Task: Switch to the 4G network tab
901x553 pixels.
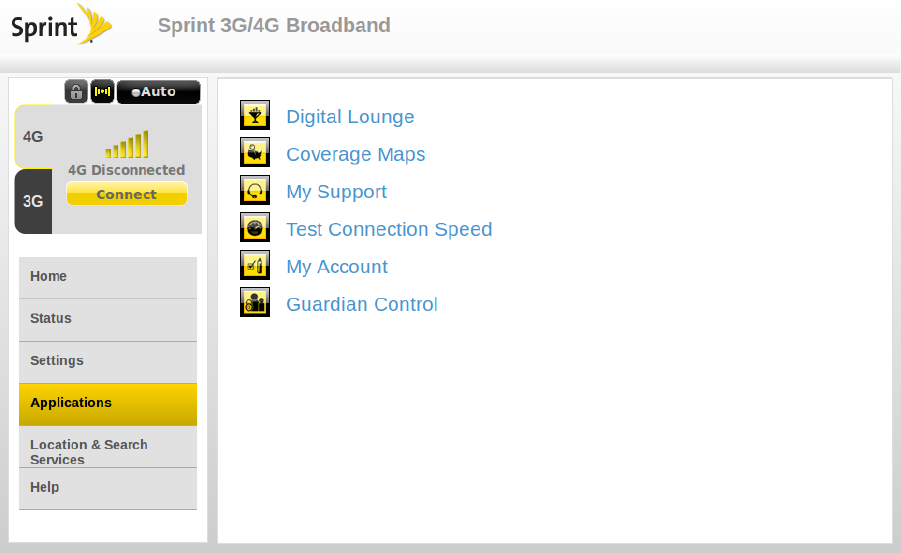Action: [33, 136]
